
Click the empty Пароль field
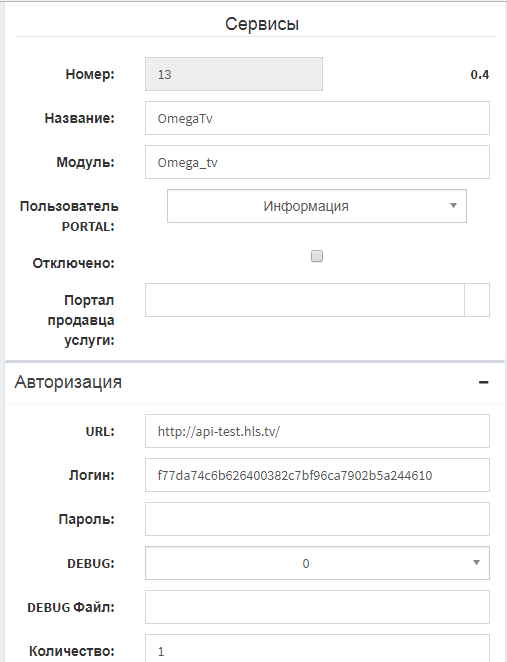pyautogui.click(x=317, y=519)
